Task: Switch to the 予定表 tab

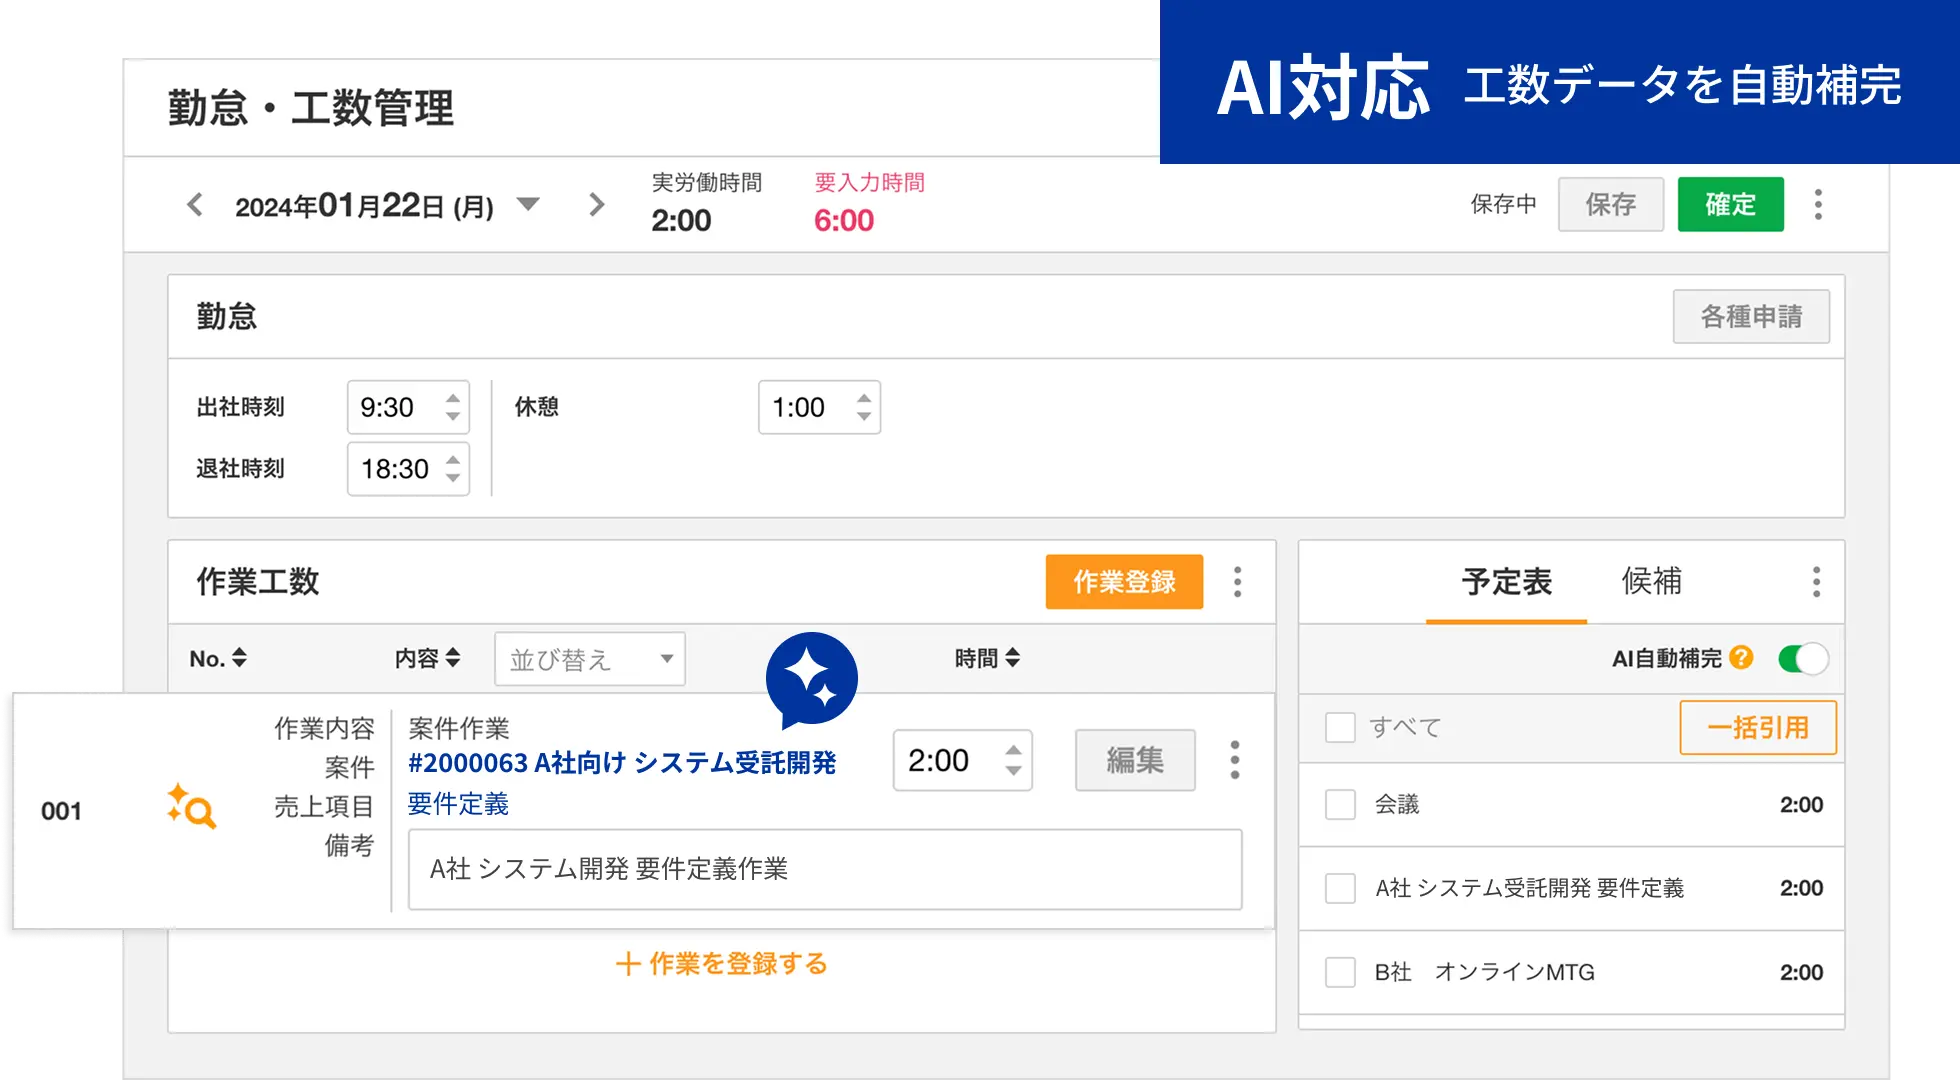Action: click(x=1506, y=582)
